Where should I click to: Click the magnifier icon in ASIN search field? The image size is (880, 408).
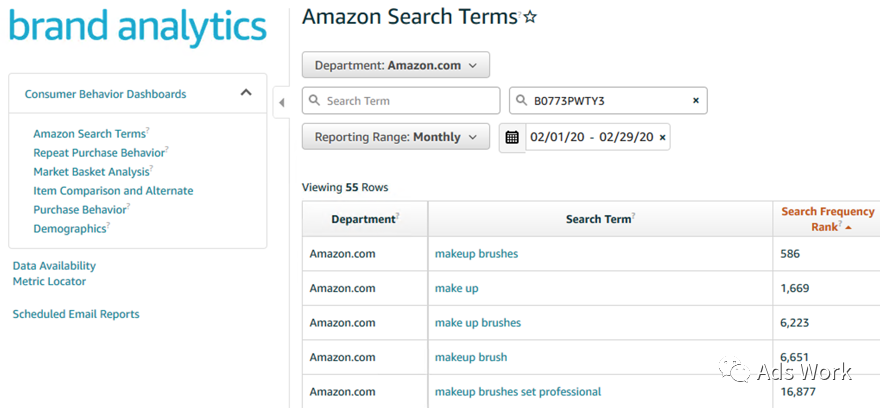(x=521, y=101)
